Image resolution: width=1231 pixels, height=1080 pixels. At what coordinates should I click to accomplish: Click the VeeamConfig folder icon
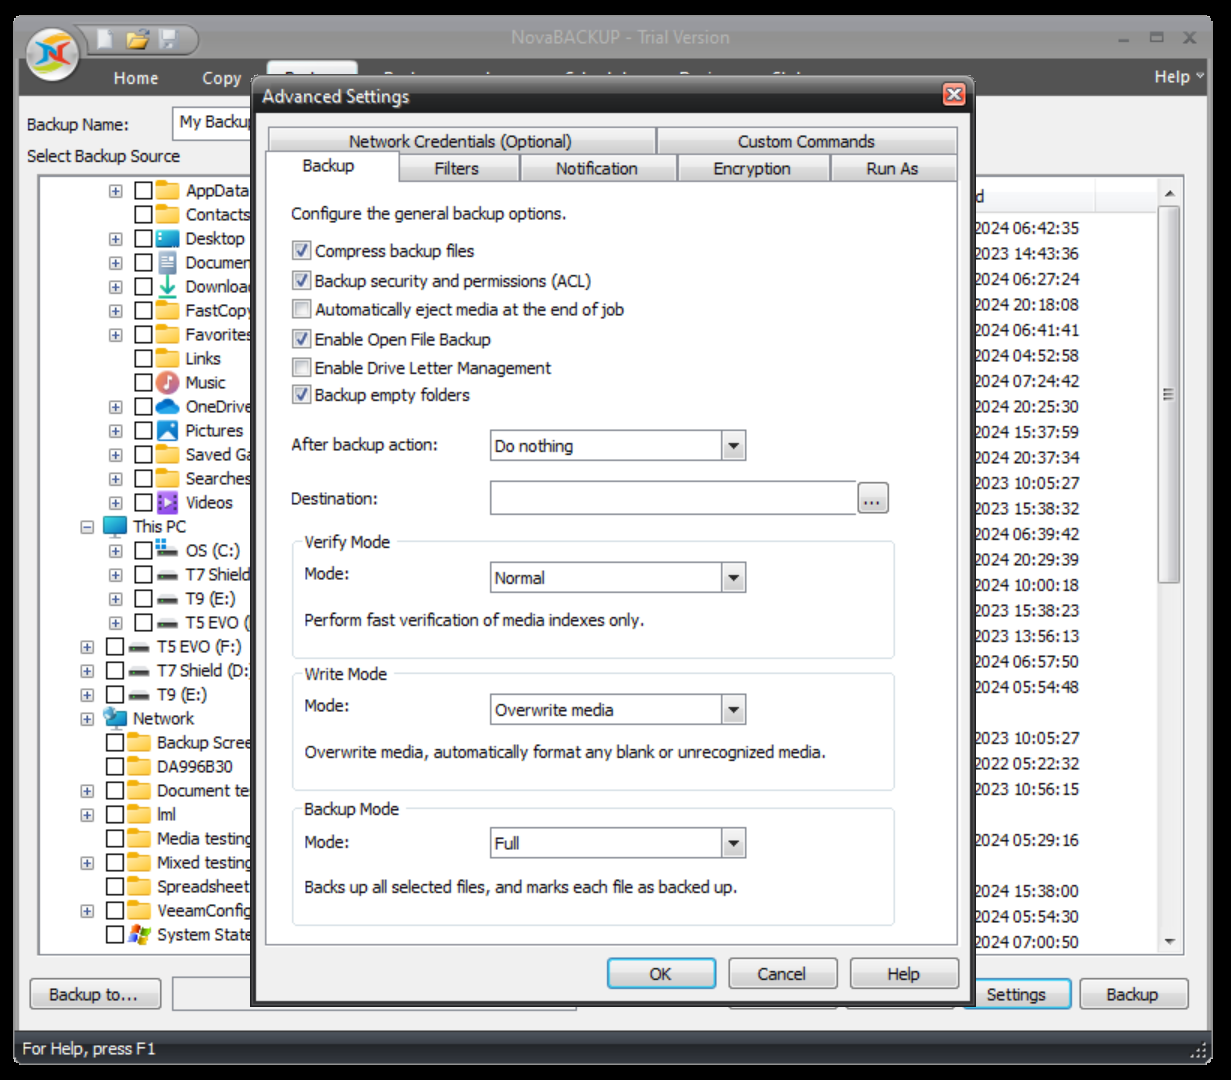[x=140, y=910]
